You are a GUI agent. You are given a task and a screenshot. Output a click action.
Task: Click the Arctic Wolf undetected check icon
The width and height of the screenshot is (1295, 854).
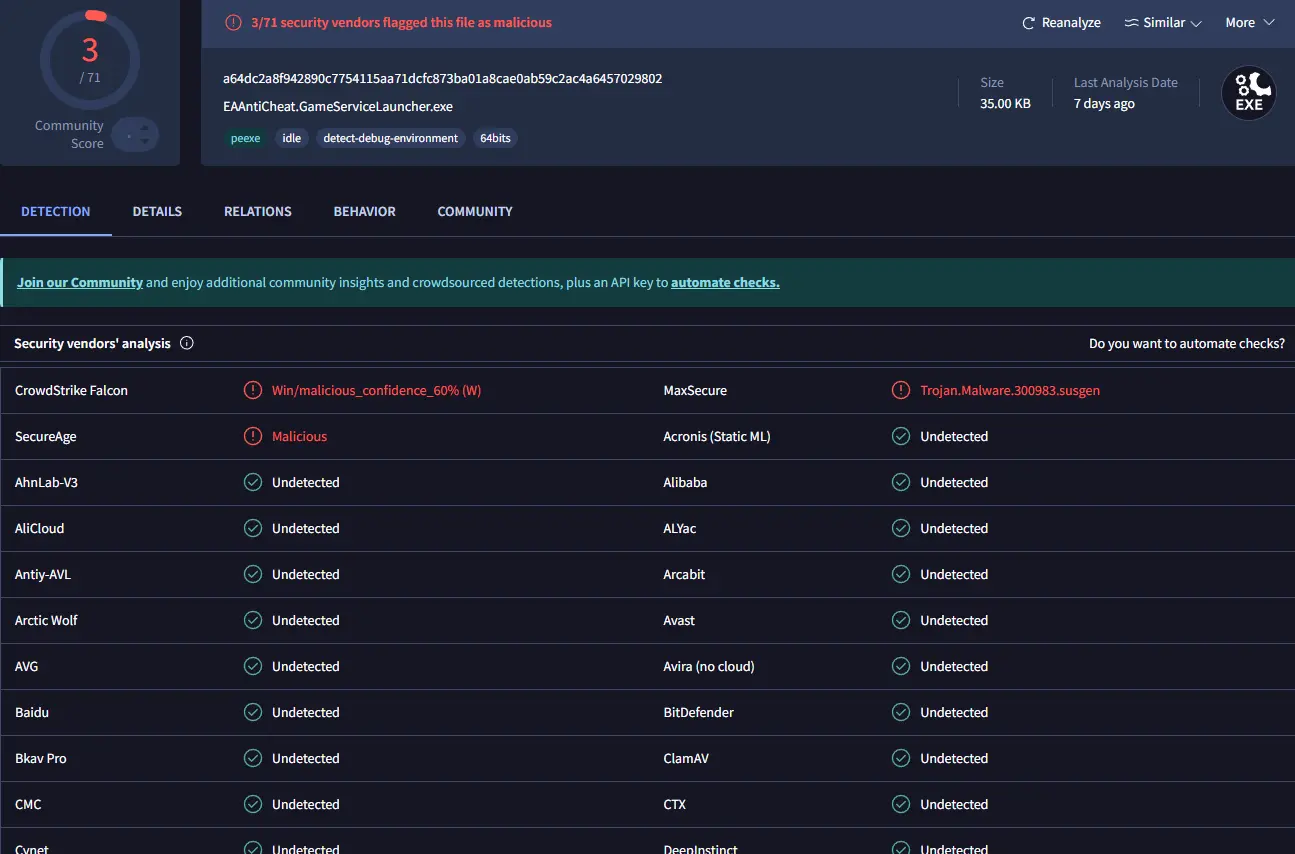click(253, 620)
